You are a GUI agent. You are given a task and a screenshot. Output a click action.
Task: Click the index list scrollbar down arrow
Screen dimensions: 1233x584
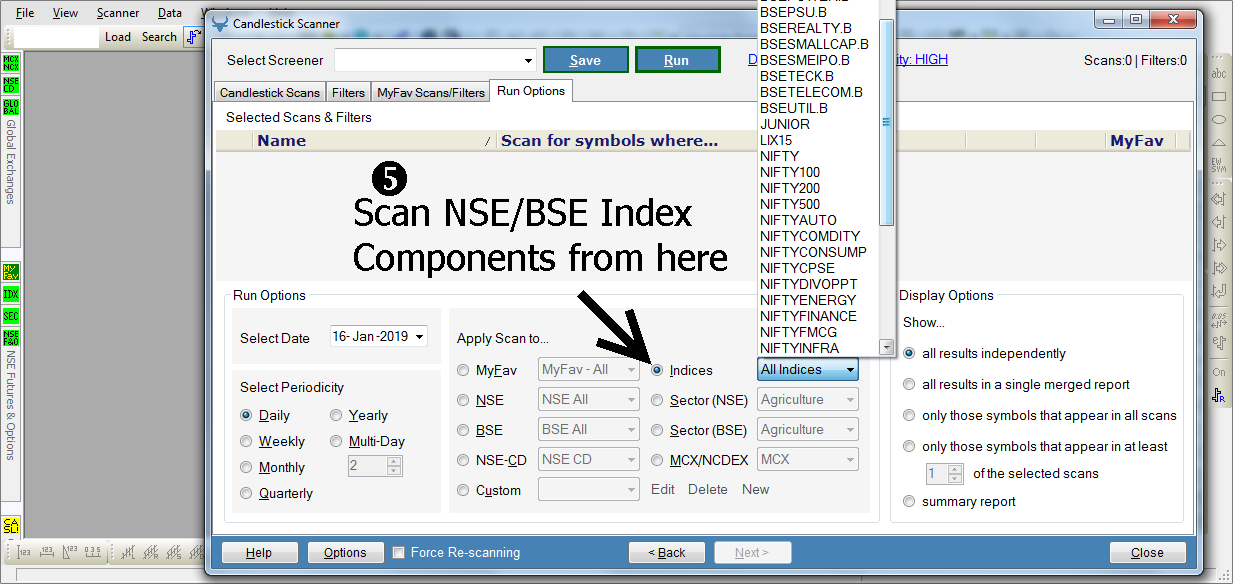[885, 347]
